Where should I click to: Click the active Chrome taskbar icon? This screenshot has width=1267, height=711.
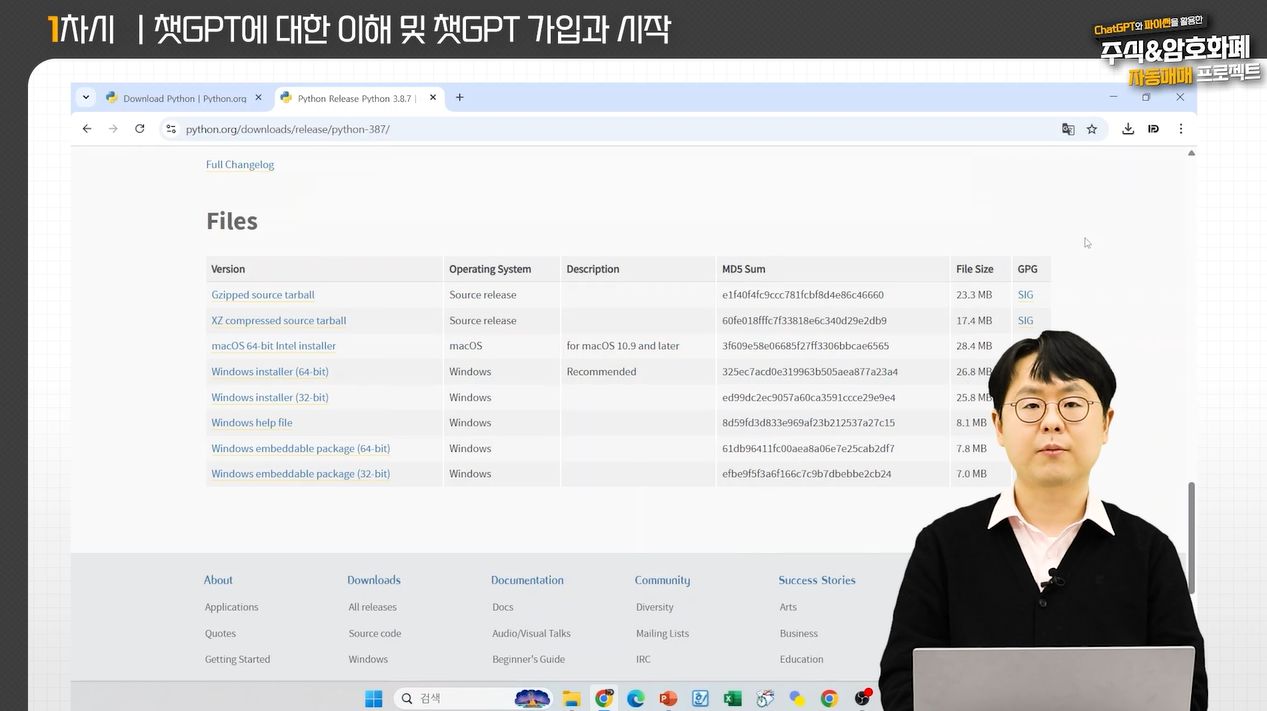coord(604,698)
